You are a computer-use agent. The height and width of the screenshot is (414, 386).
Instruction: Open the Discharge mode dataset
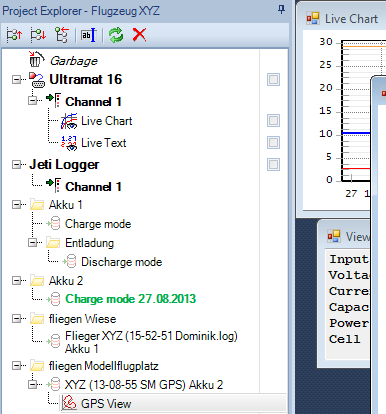[x=121, y=262]
